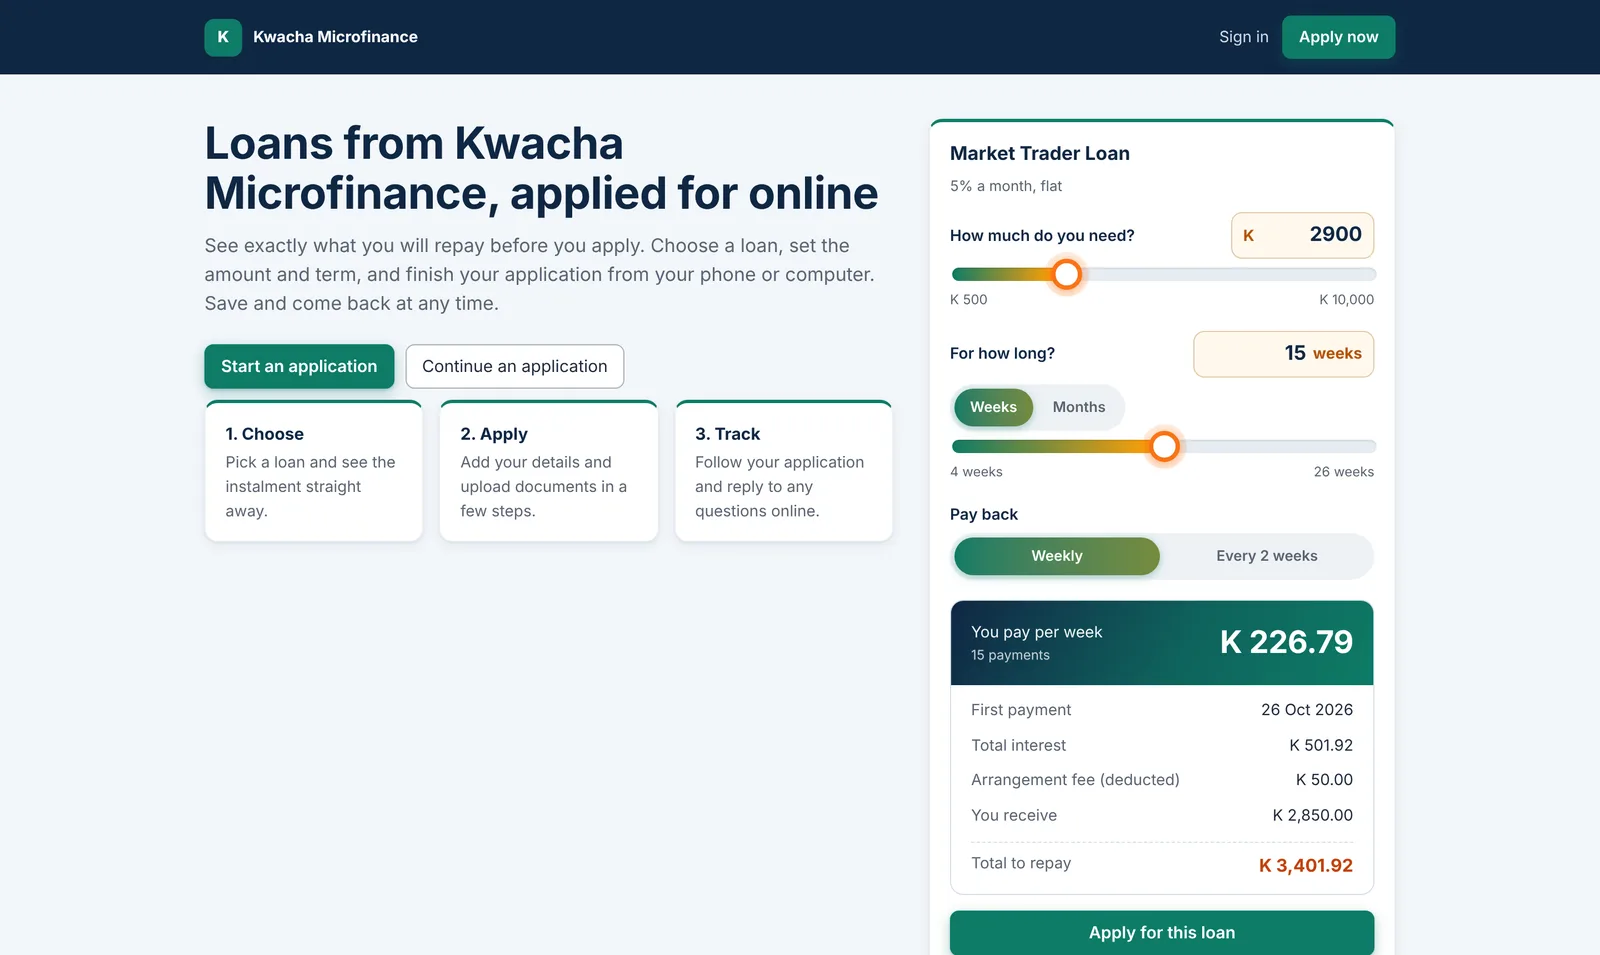
Task: Open the 2. Apply step card
Action: pyautogui.click(x=549, y=471)
